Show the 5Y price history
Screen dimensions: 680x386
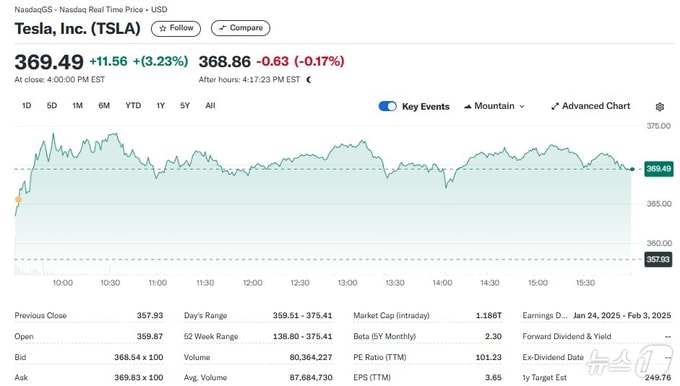(185, 105)
